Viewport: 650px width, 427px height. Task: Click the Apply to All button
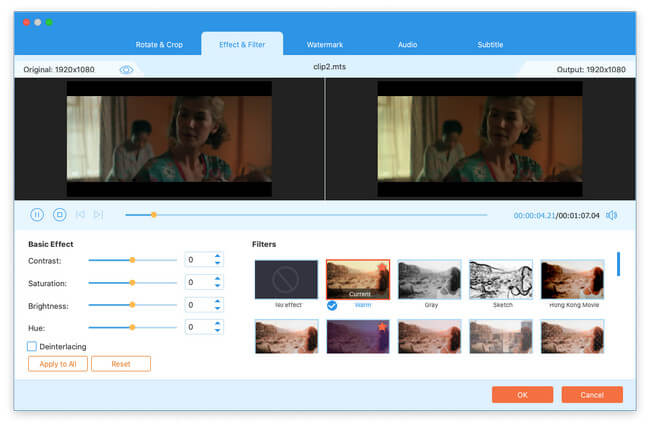[58, 364]
